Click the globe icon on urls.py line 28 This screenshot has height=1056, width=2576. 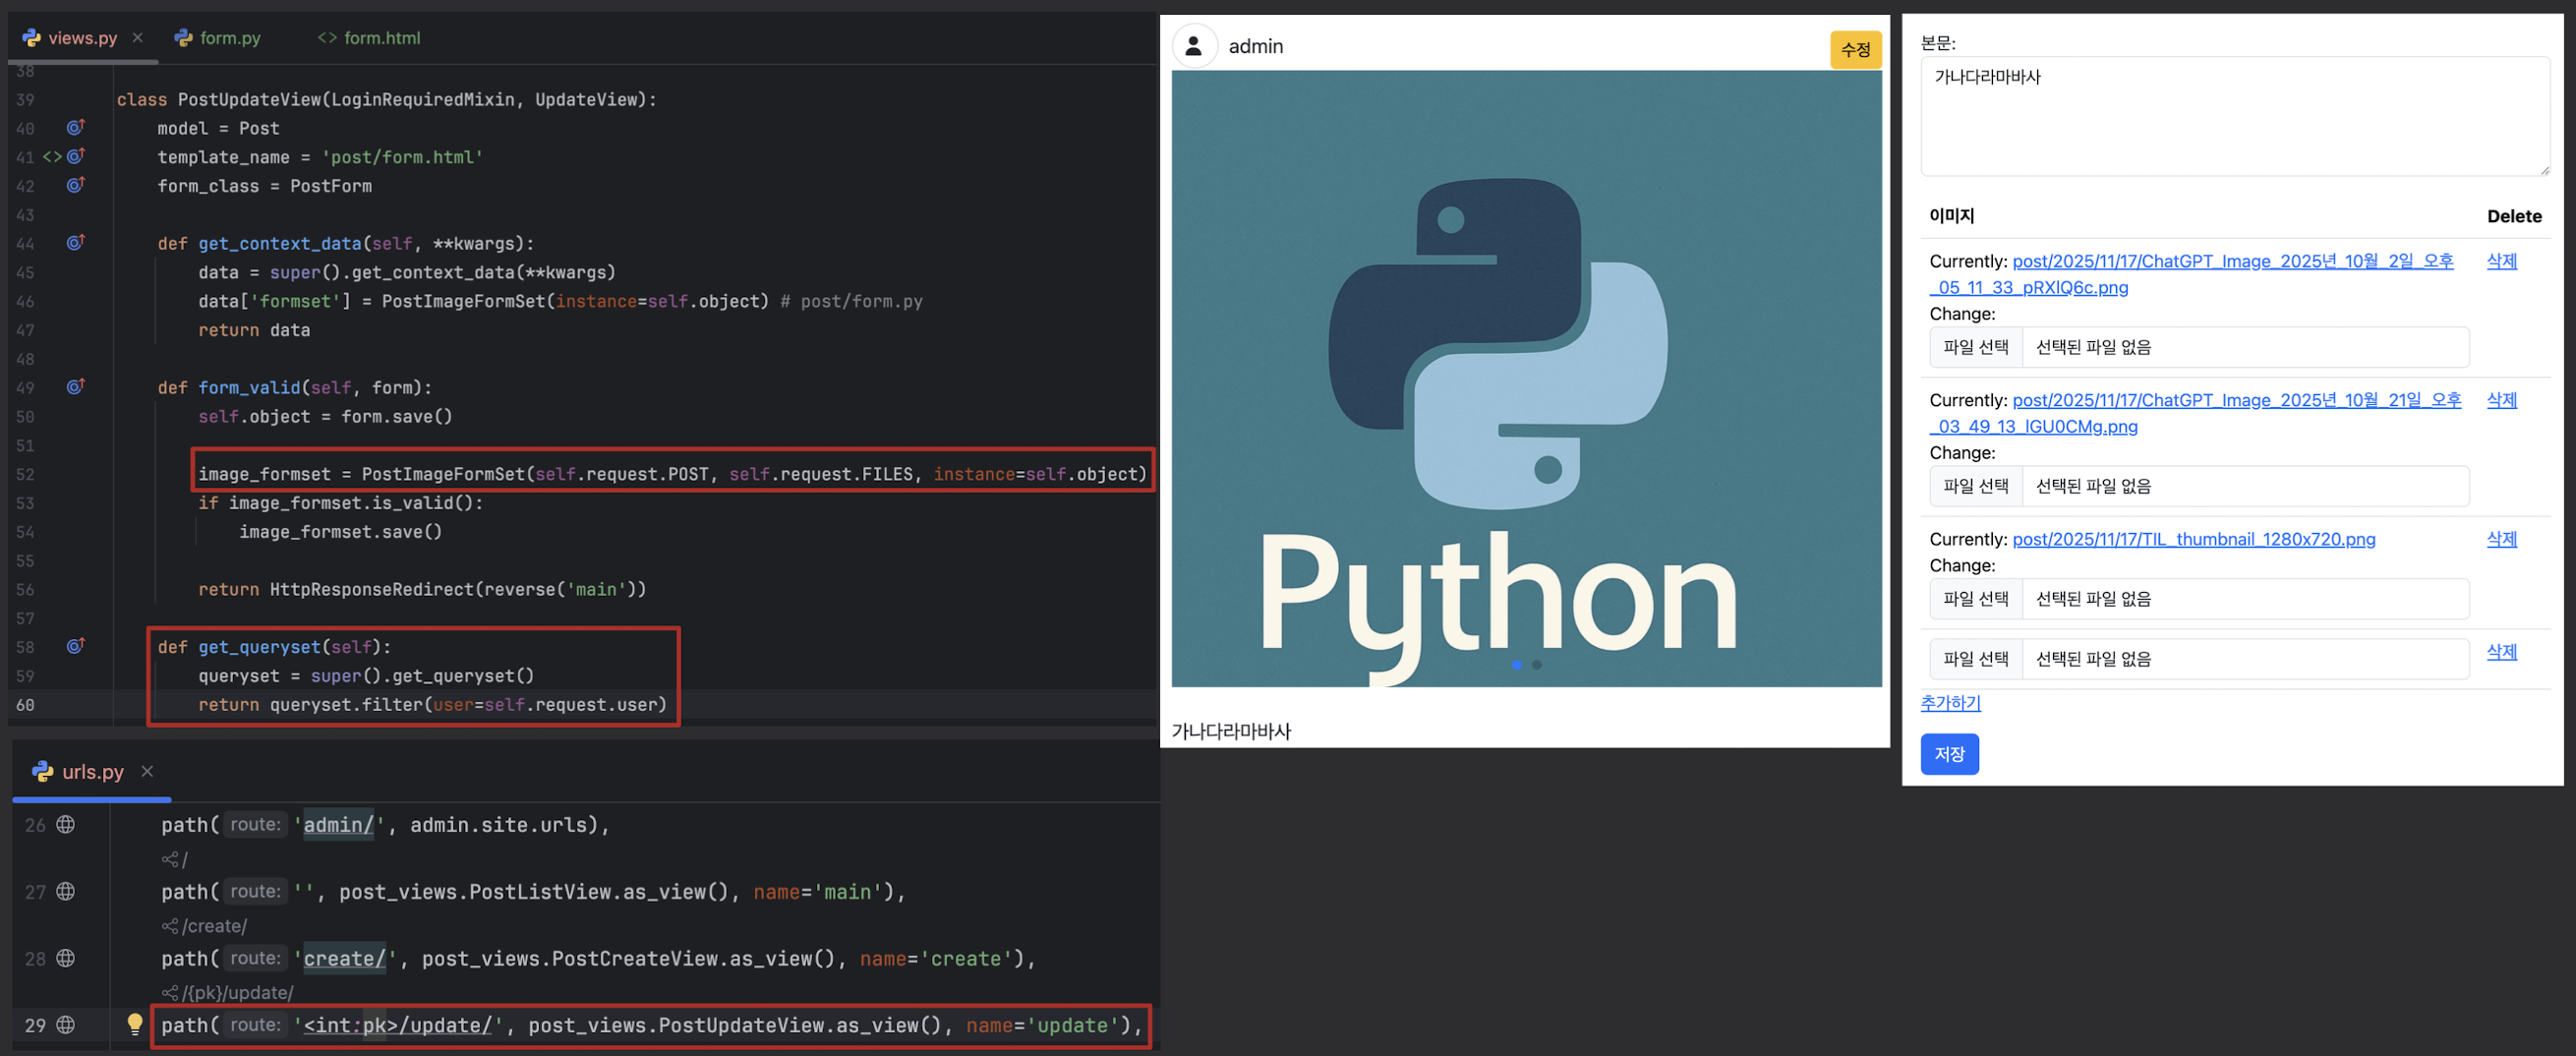[x=66, y=958]
